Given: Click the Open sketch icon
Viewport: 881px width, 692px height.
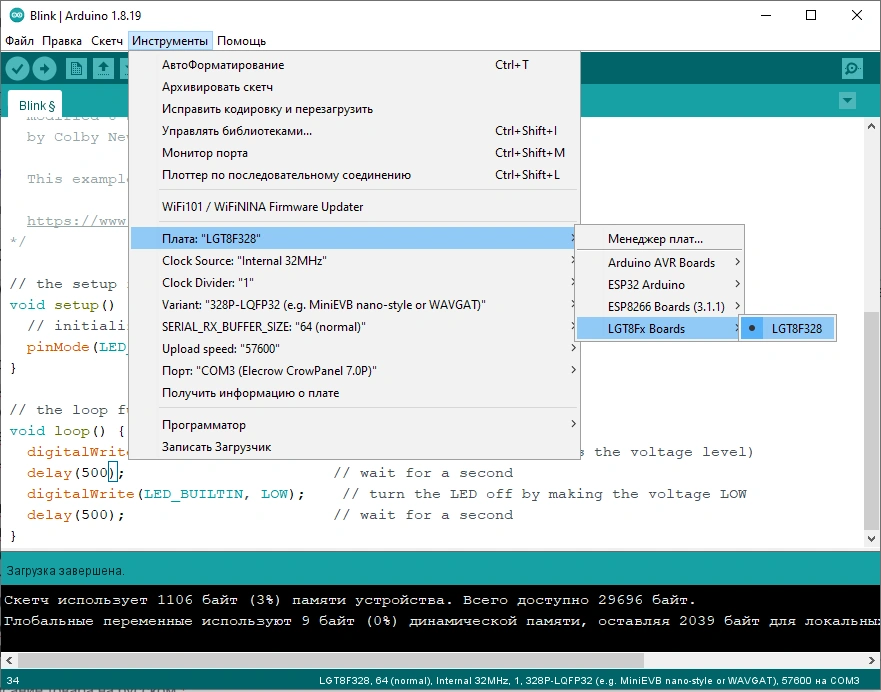Looking at the screenshot, I should (103, 68).
